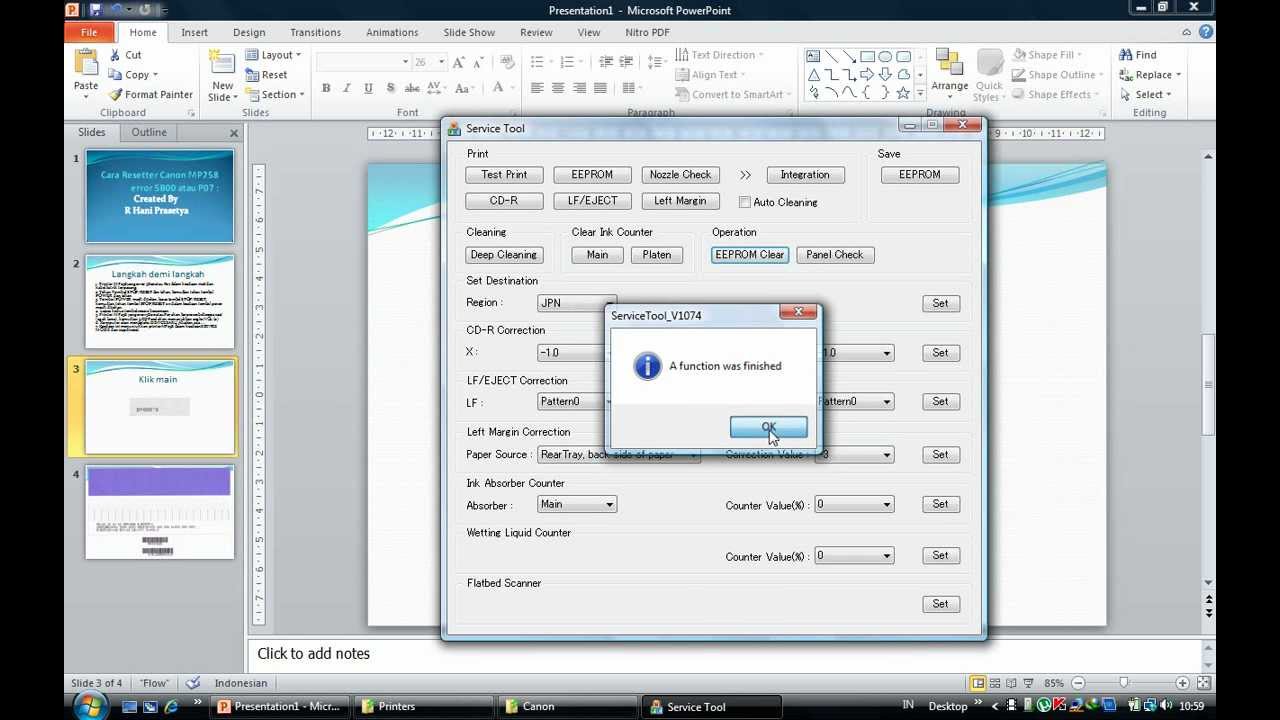The image size is (1280, 720).
Task: Click Set for the Ink Absorber Counter
Action: [x=940, y=504]
